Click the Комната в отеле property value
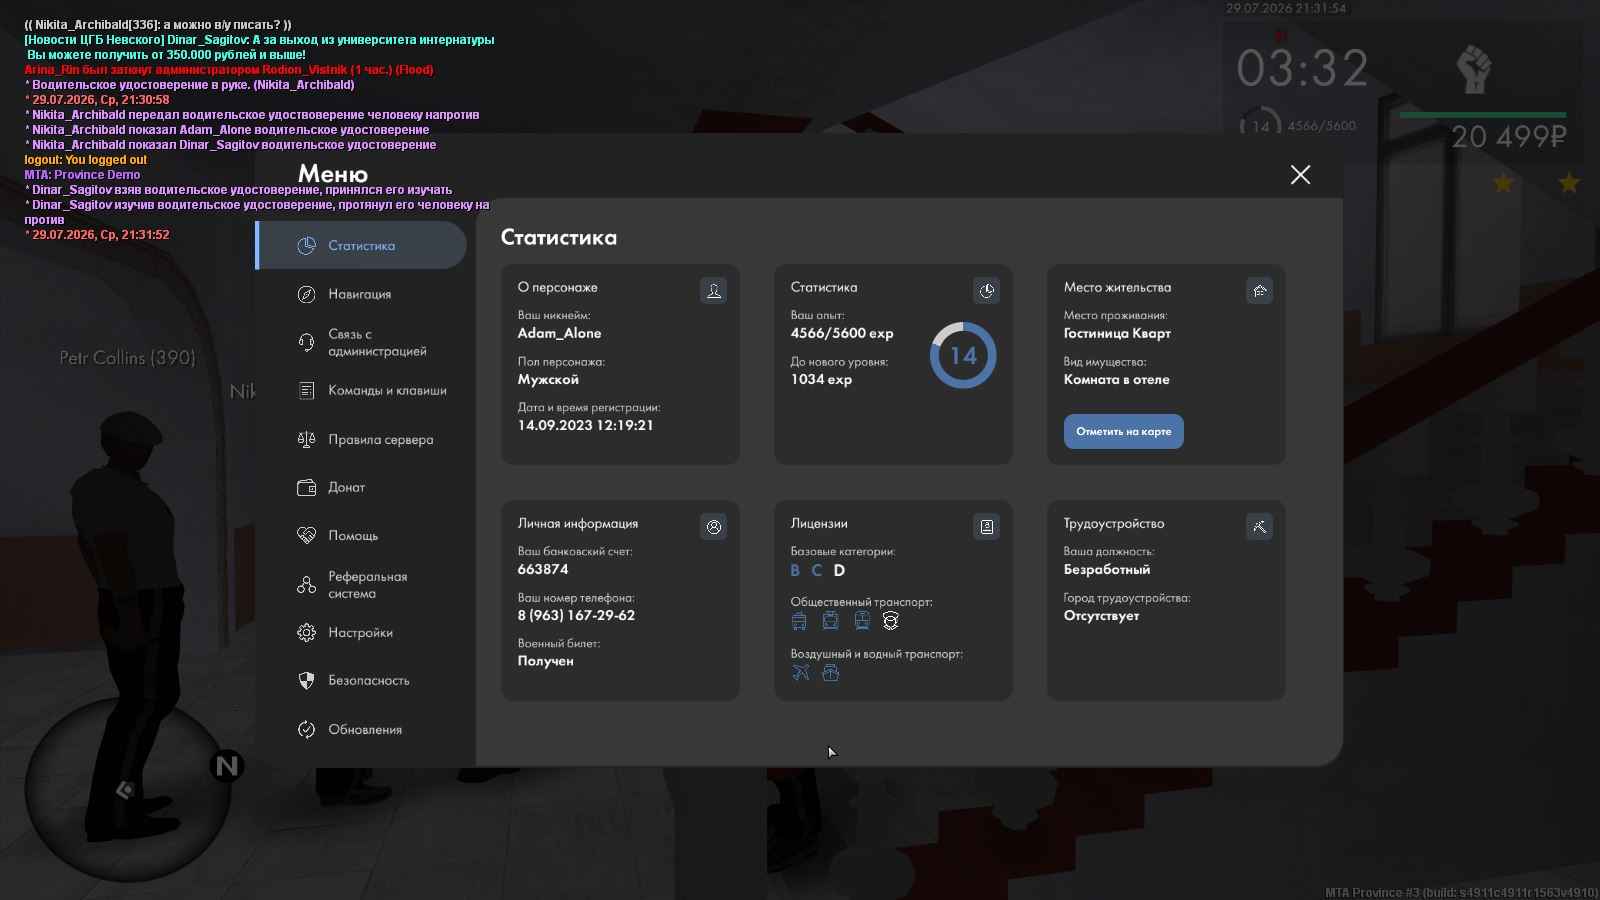The height and width of the screenshot is (900, 1600). [x=1116, y=379]
